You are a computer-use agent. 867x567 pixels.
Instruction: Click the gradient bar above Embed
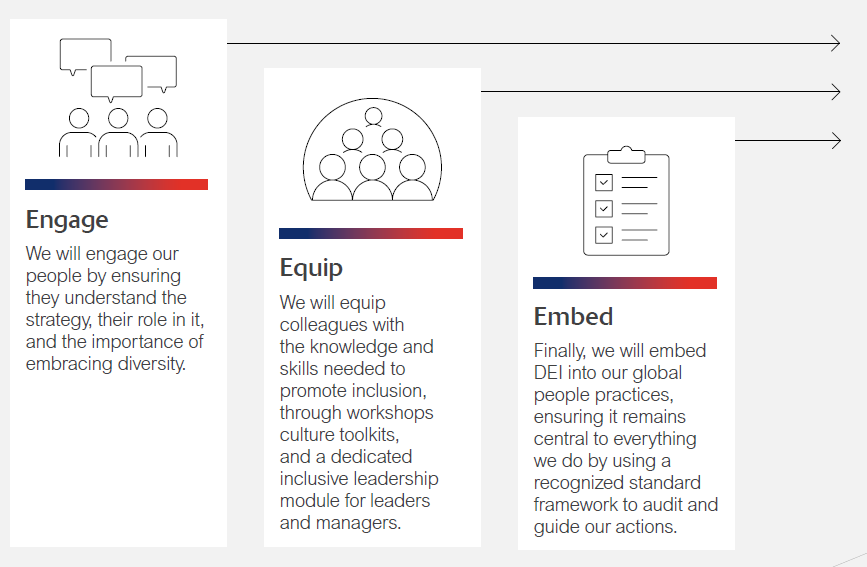624,283
